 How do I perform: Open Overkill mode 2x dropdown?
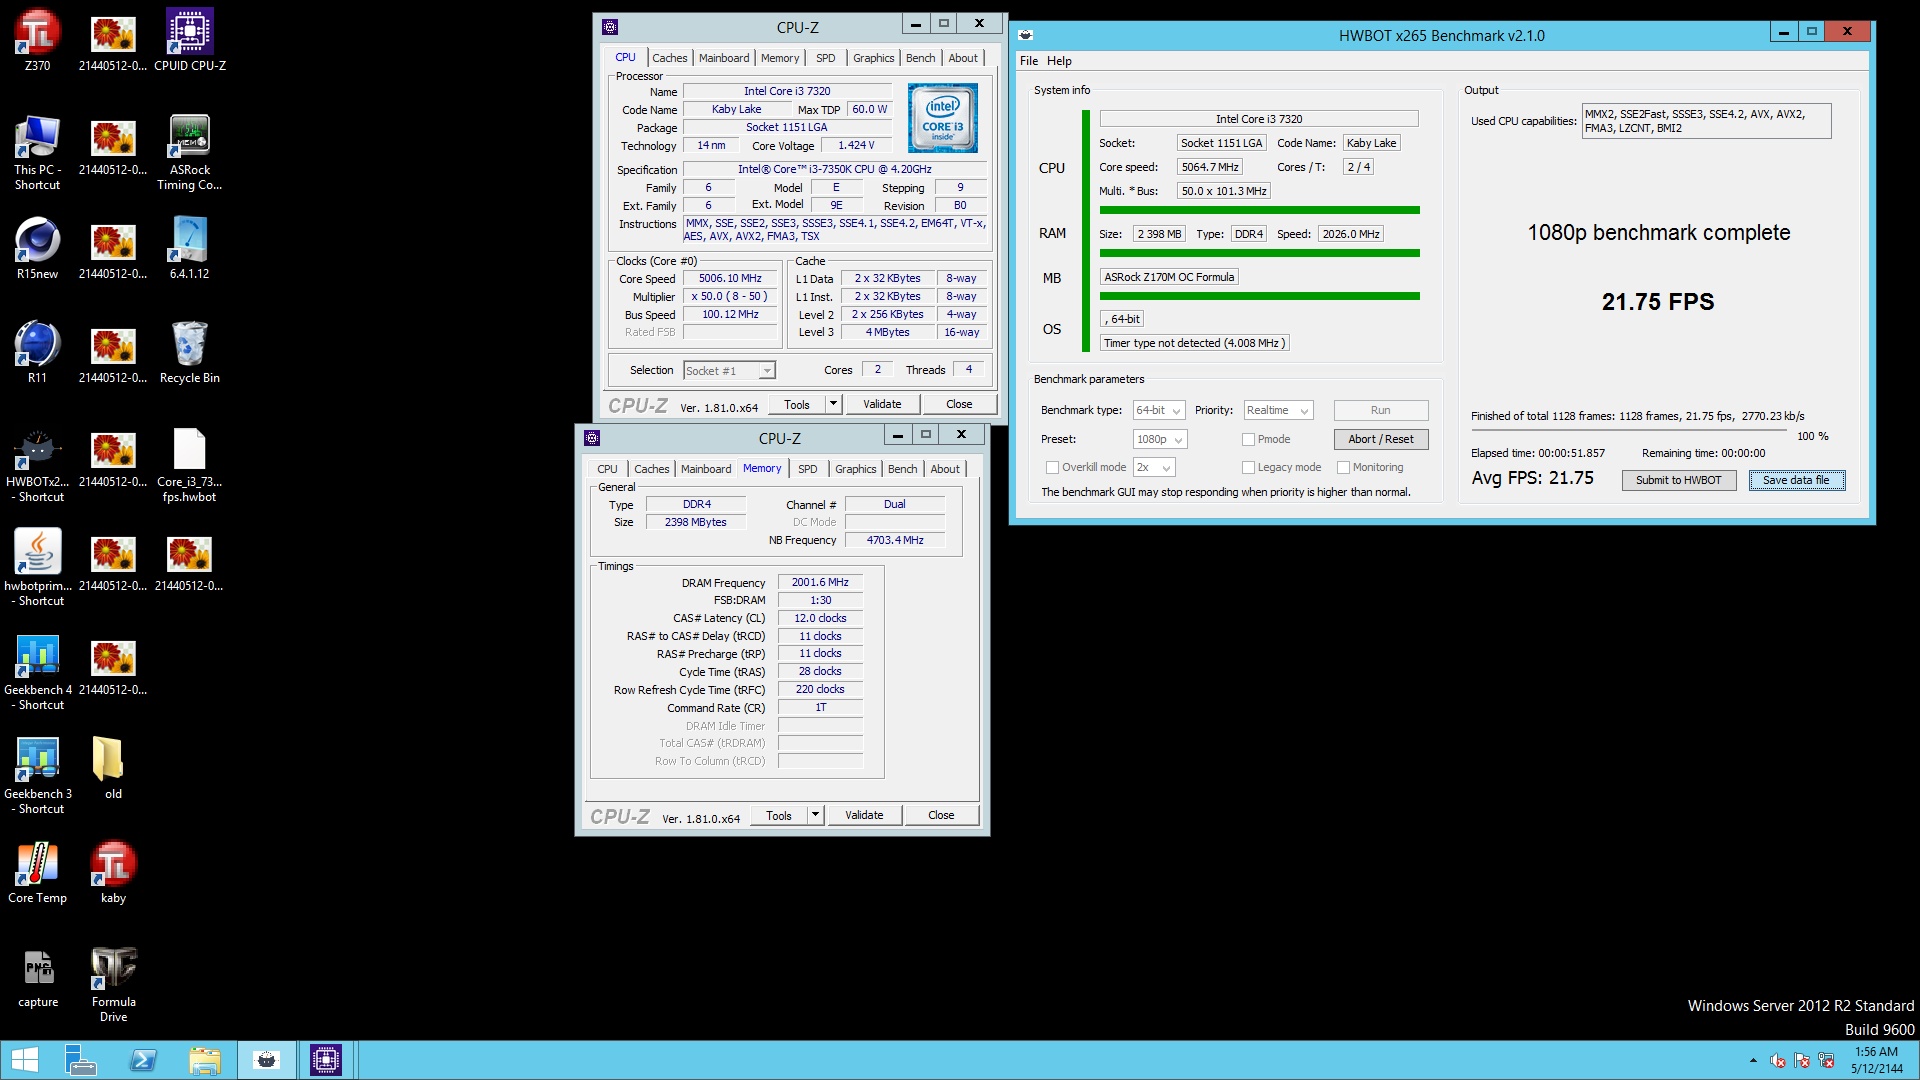pos(1154,467)
